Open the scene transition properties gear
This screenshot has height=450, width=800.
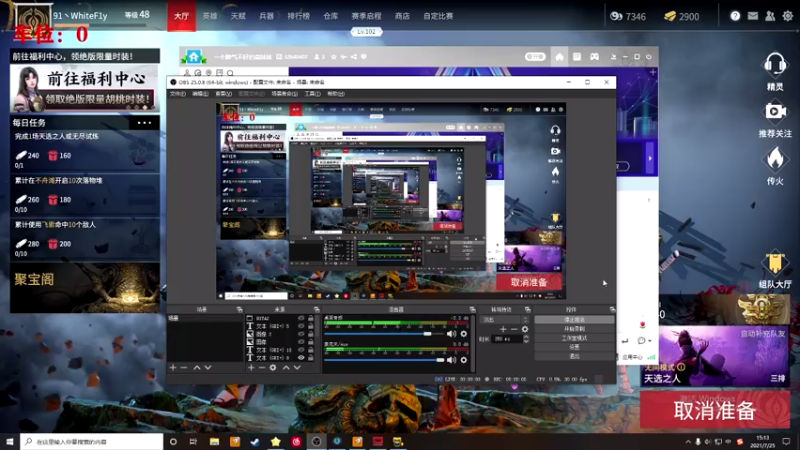coord(524,329)
